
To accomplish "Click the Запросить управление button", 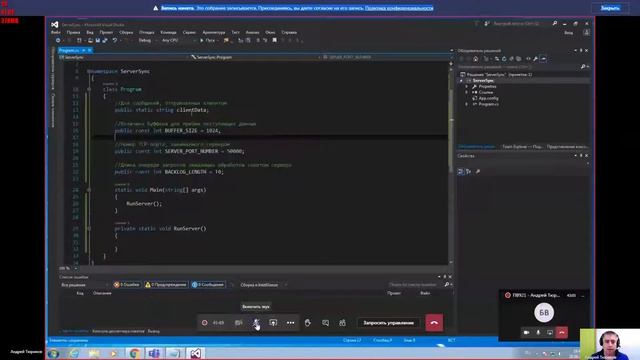I will tap(388, 323).
